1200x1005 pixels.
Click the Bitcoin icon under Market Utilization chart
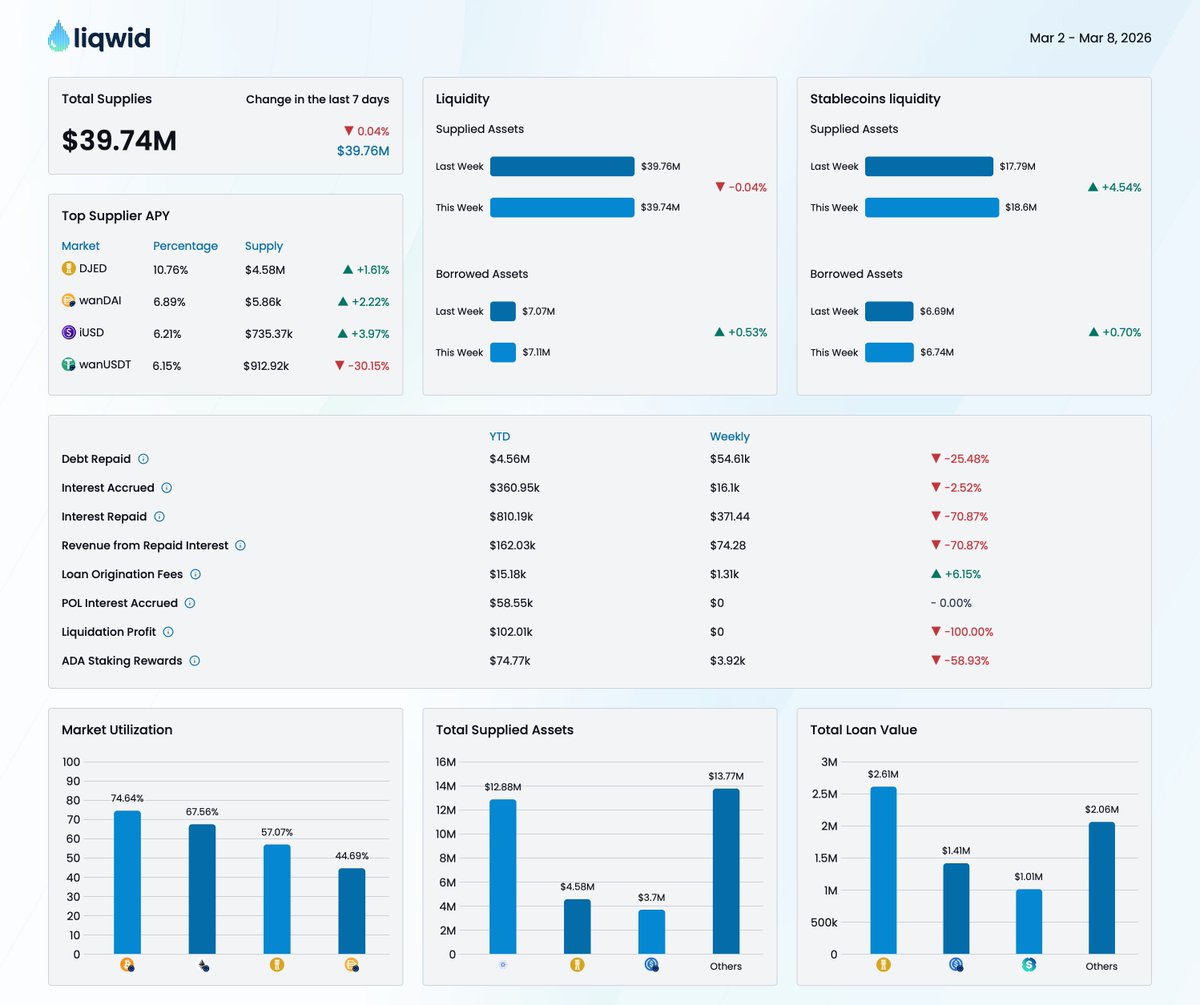(x=127, y=964)
